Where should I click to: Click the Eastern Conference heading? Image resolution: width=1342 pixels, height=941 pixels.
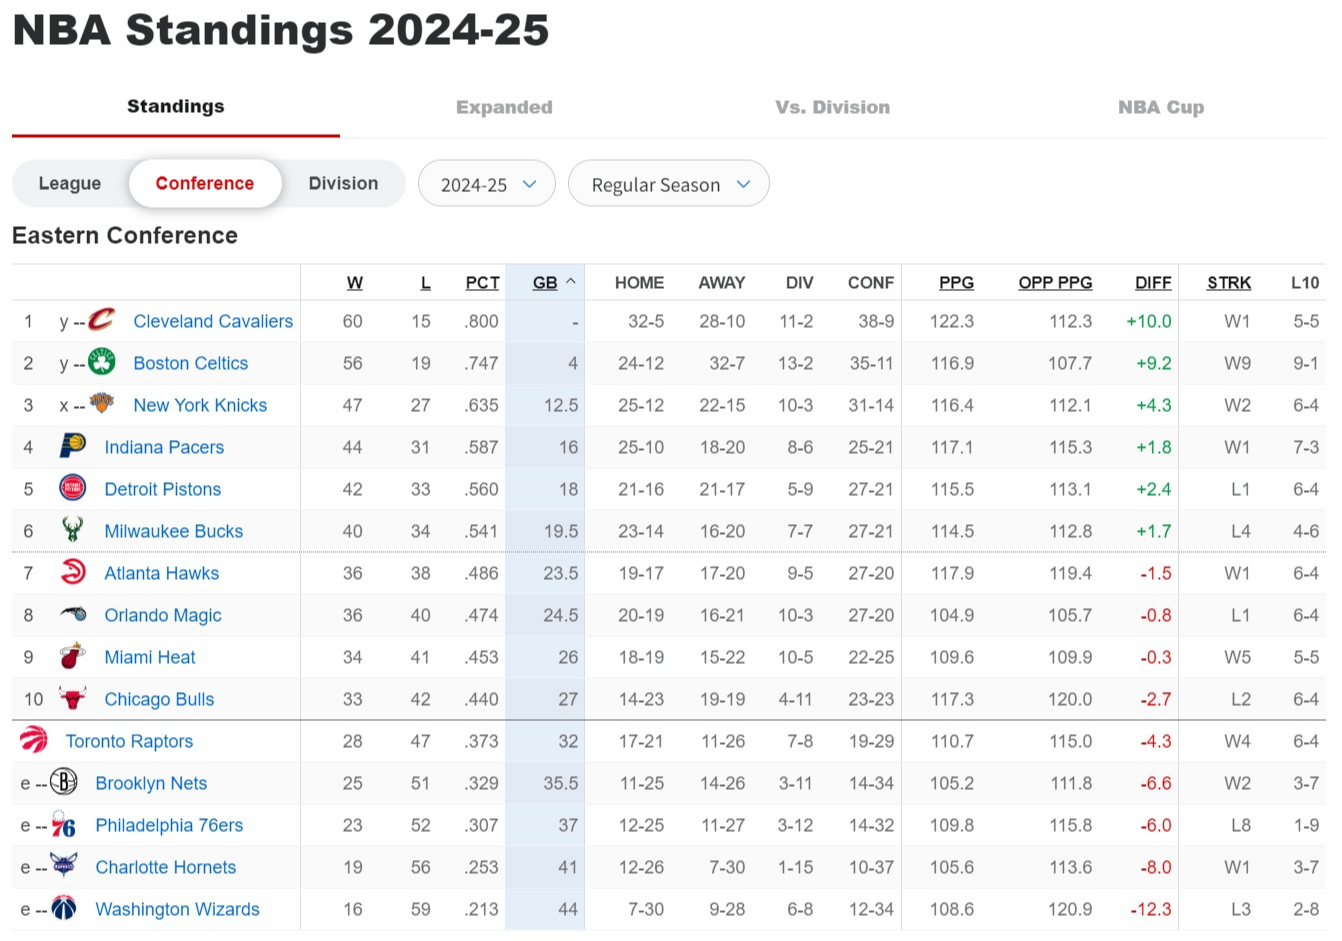[x=125, y=235]
